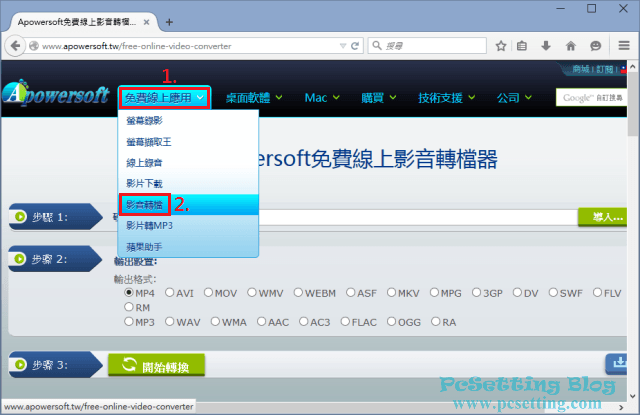Choose the WMA audio option
The width and height of the screenshot is (640, 415).
(216, 322)
